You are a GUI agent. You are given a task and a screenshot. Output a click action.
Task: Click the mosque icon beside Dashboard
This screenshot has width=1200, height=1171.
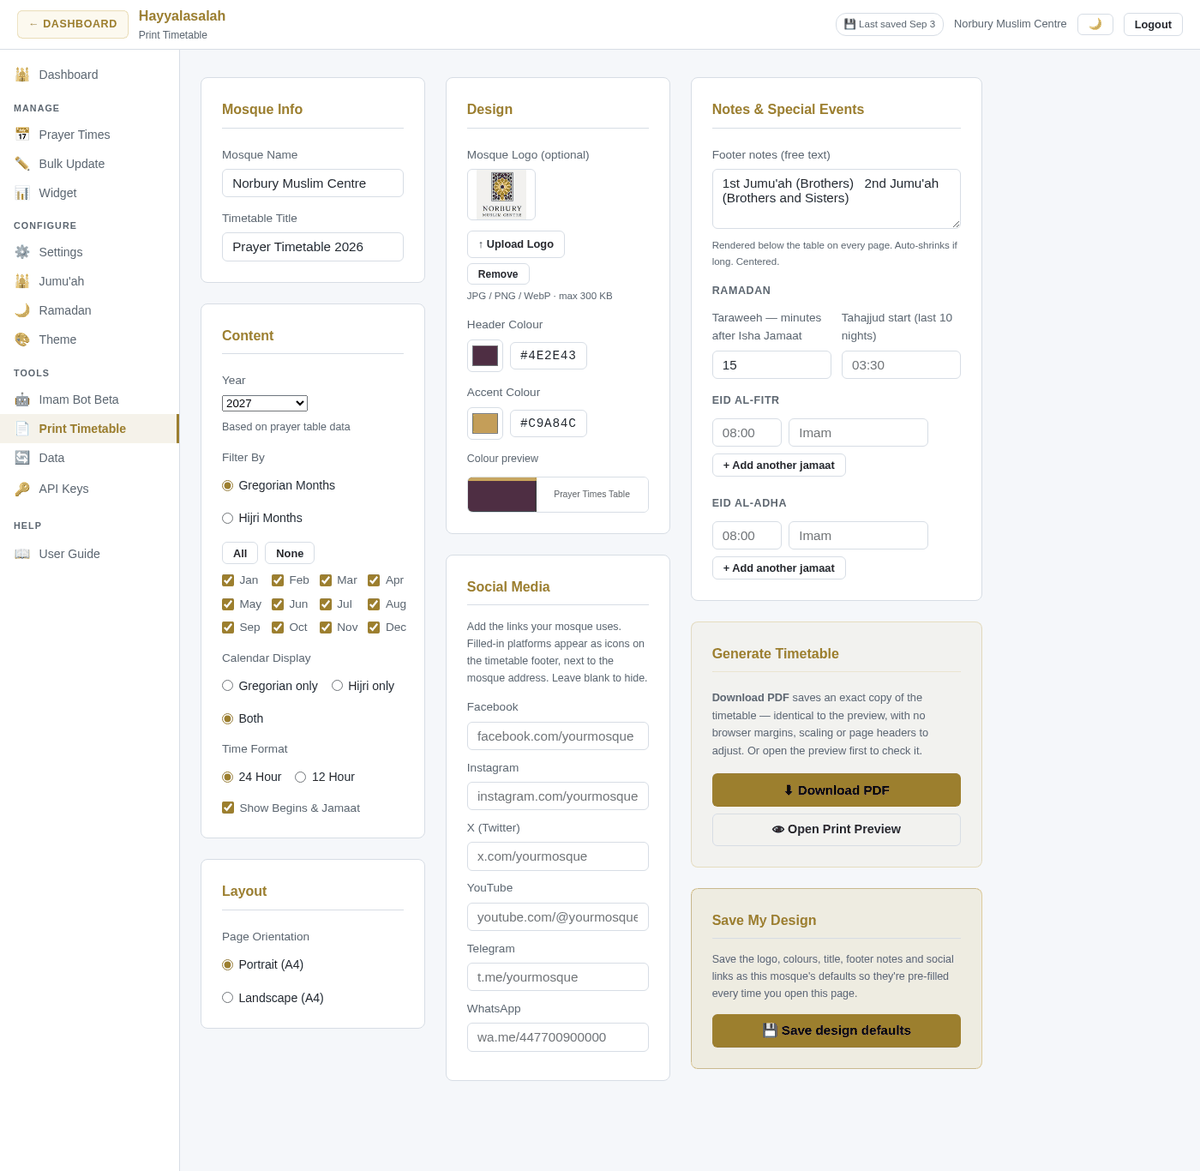22,74
